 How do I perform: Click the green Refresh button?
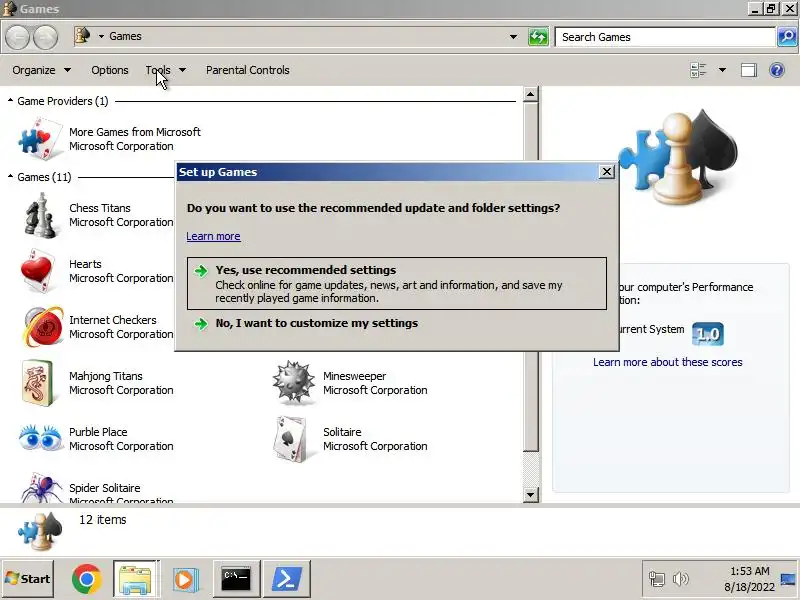click(538, 37)
